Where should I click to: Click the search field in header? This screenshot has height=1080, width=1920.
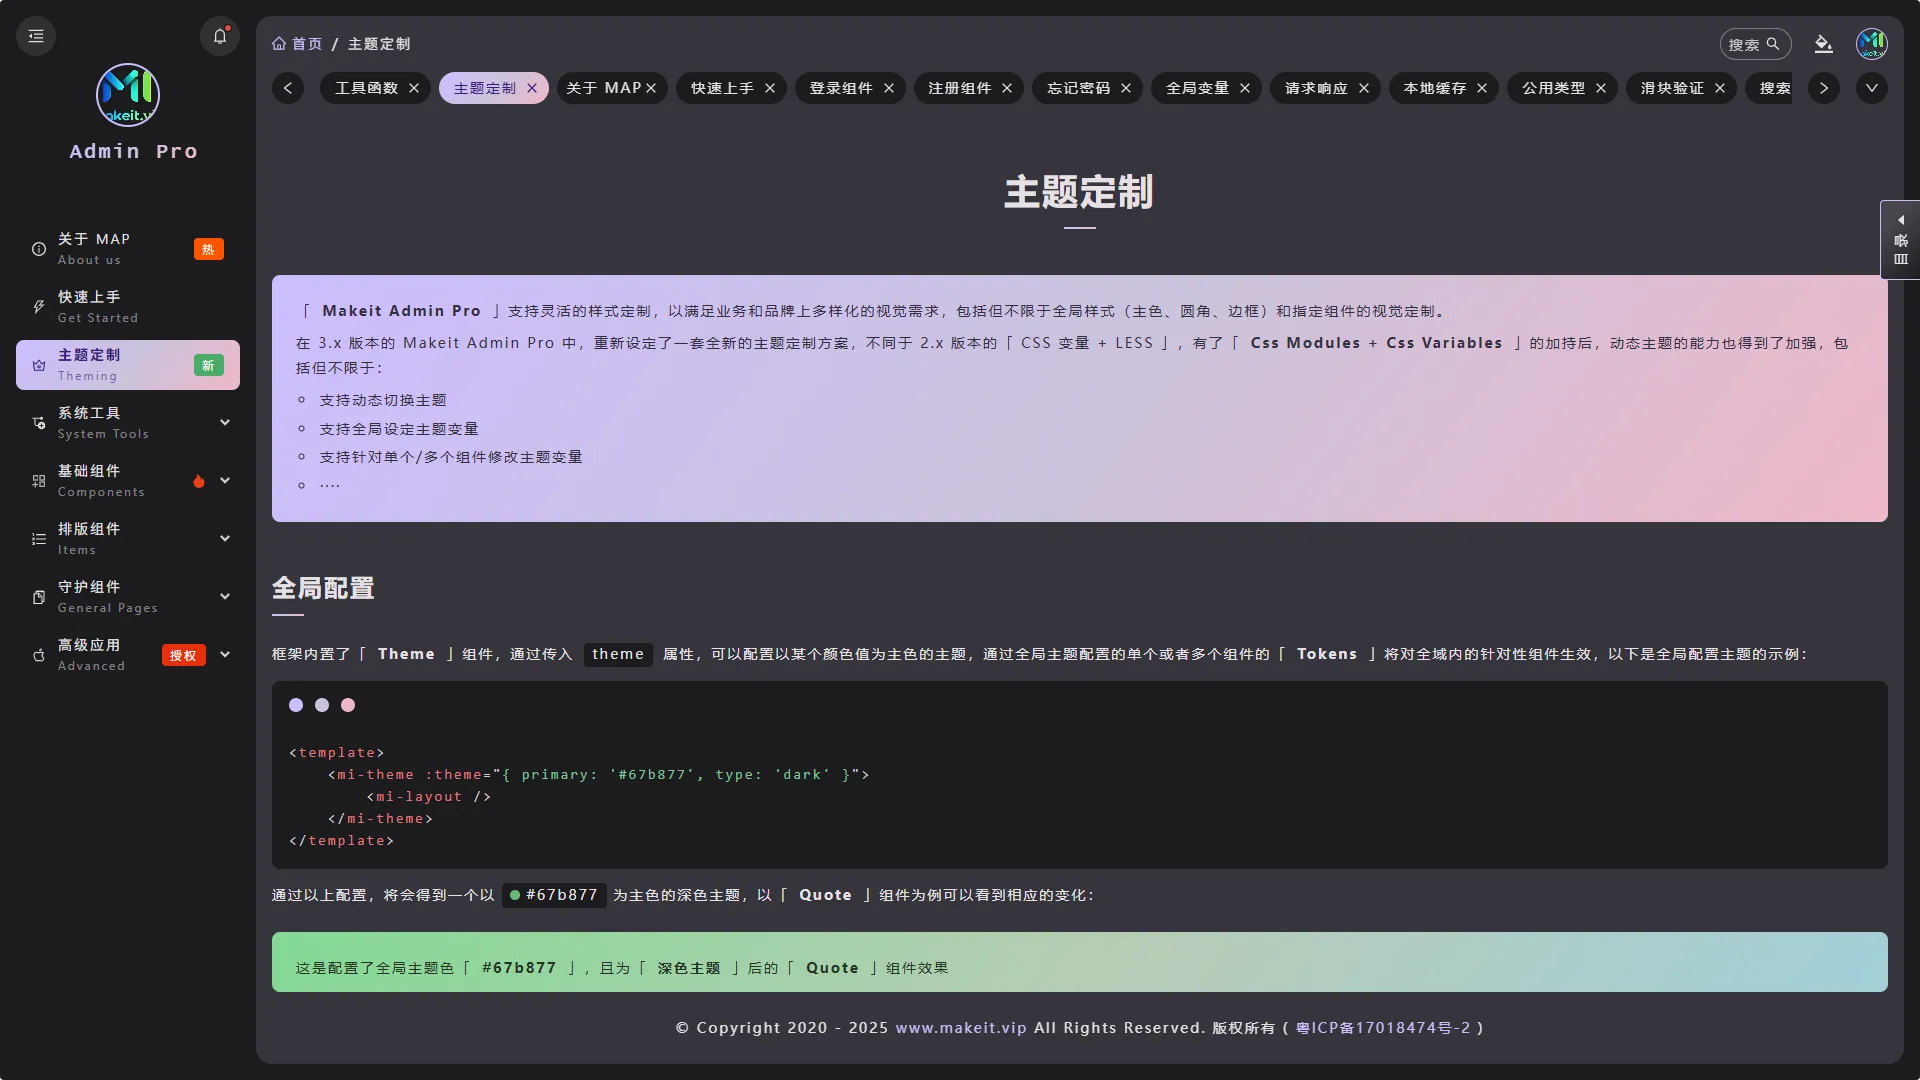tap(1755, 44)
